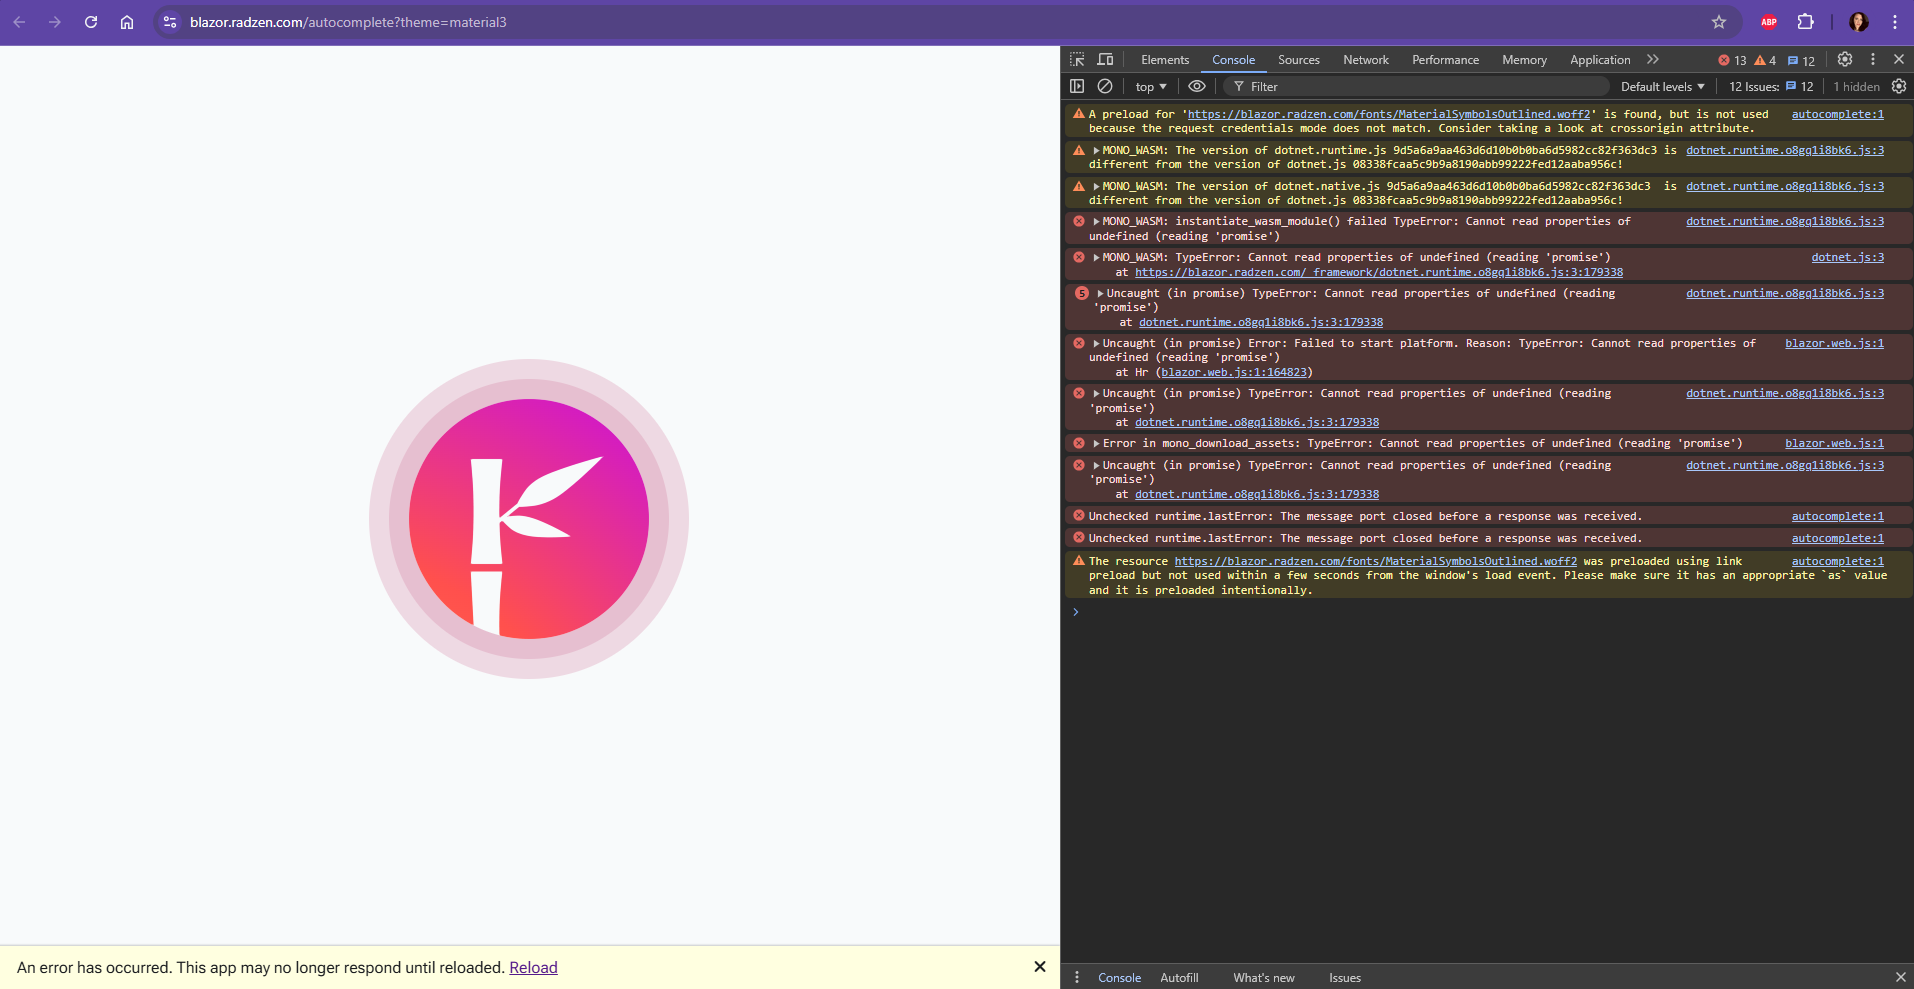The height and width of the screenshot is (989, 1914).
Task: Click the Reload link in the error banner
Action: click(x=533, y=967)
